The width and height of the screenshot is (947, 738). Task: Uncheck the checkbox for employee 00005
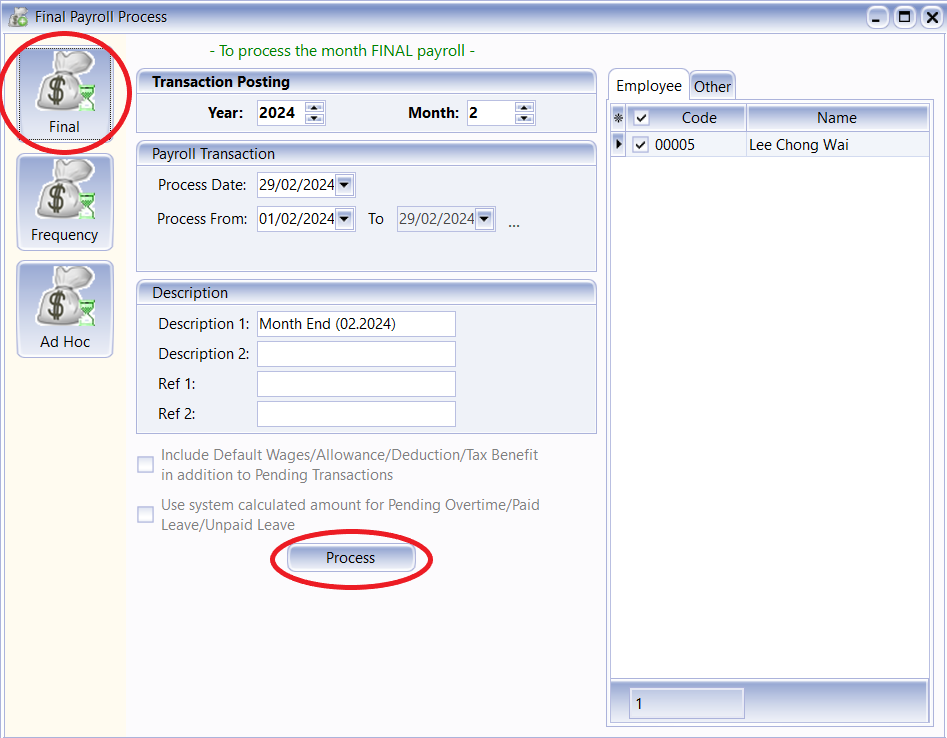643,145
